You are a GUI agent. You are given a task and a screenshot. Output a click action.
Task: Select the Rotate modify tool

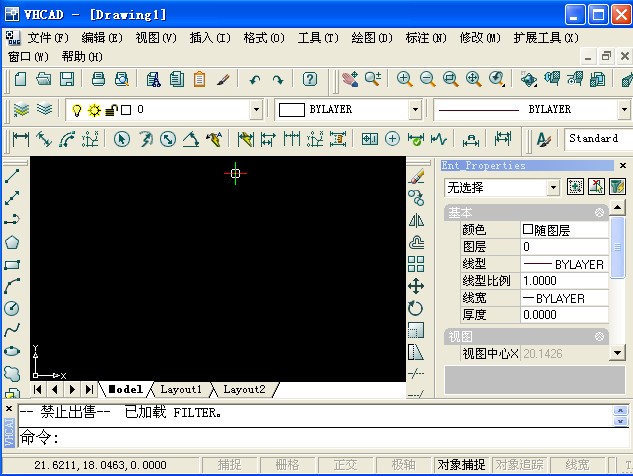(x=416, y=308)
